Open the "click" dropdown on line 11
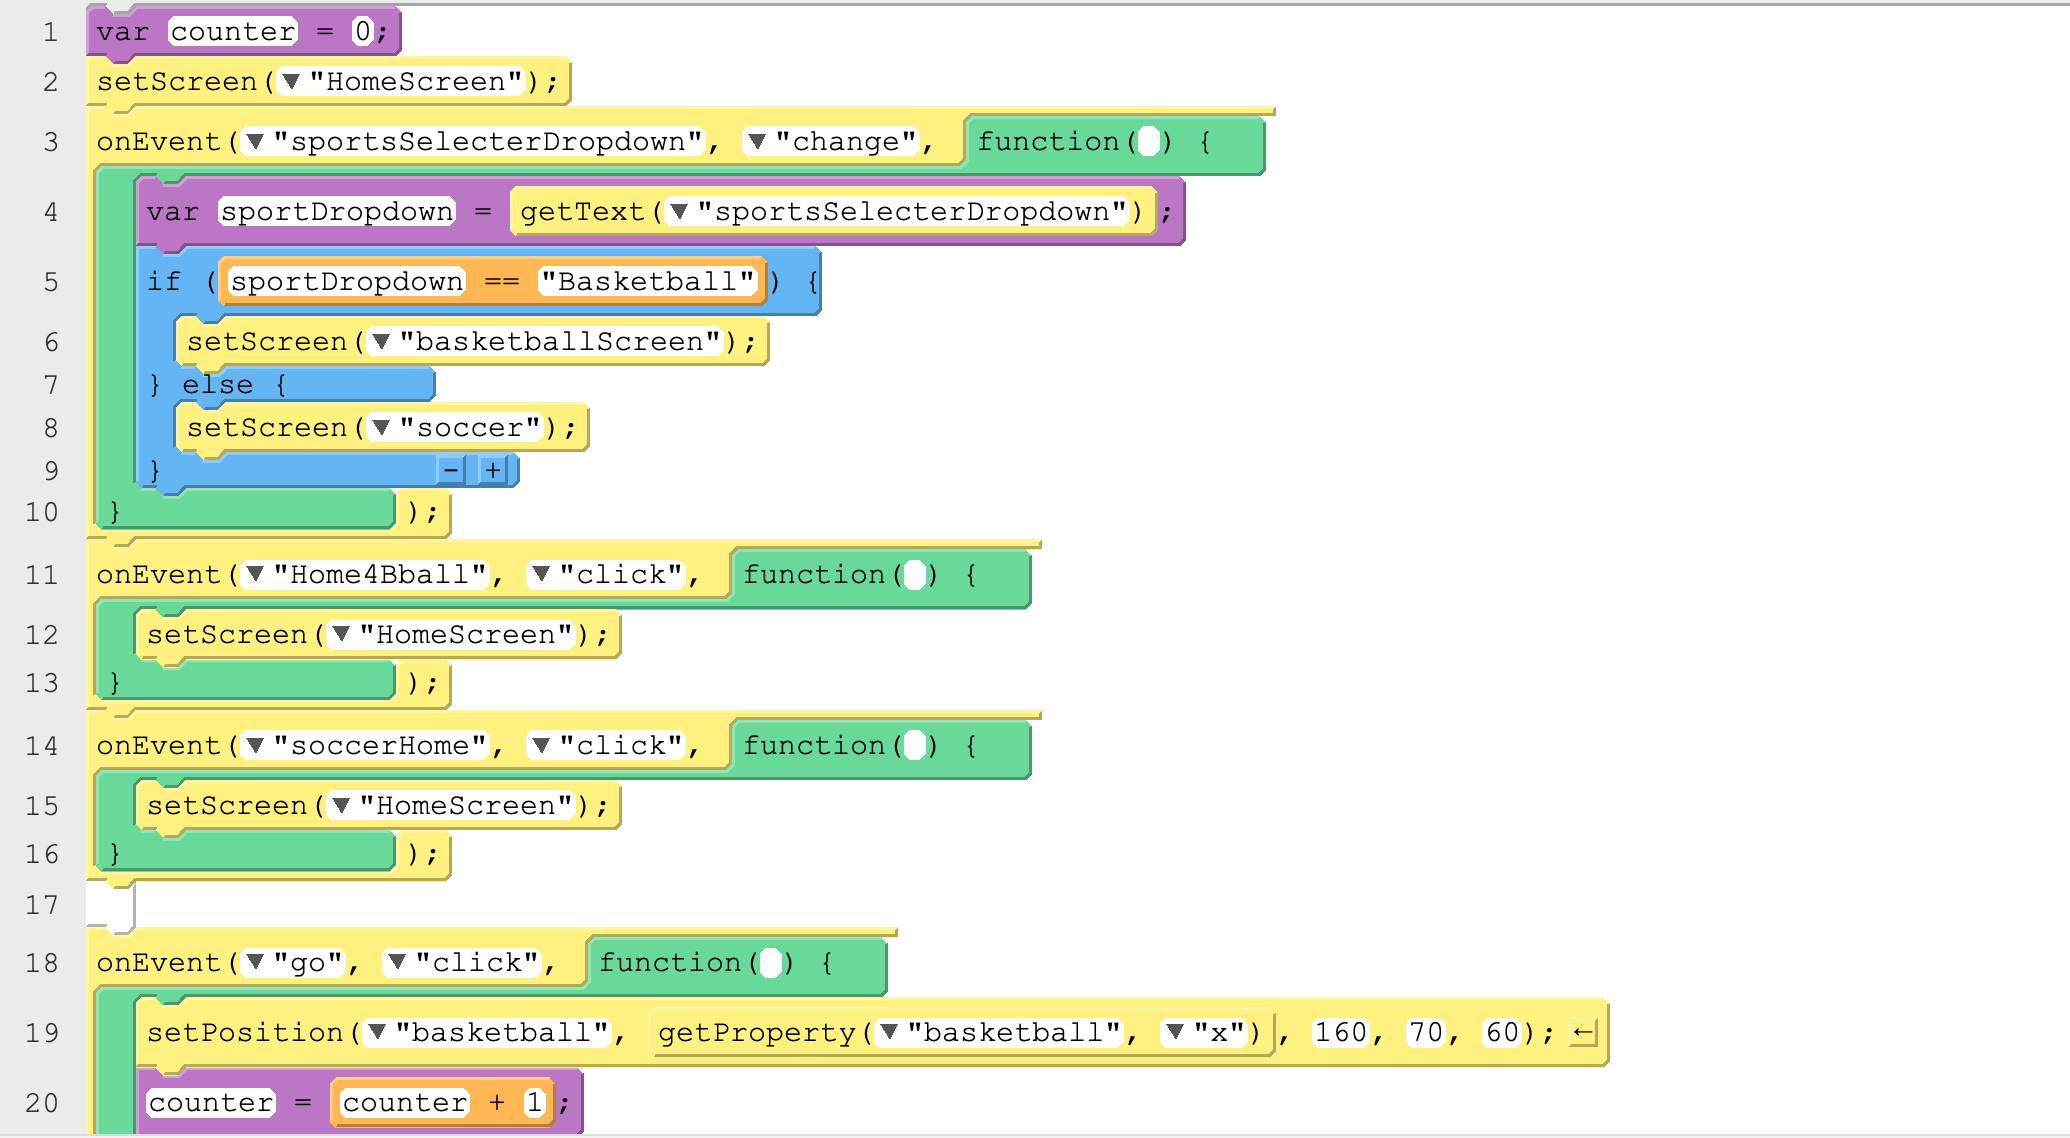The height and width of the screenshot is (1138, 2070). coord(541,575)
